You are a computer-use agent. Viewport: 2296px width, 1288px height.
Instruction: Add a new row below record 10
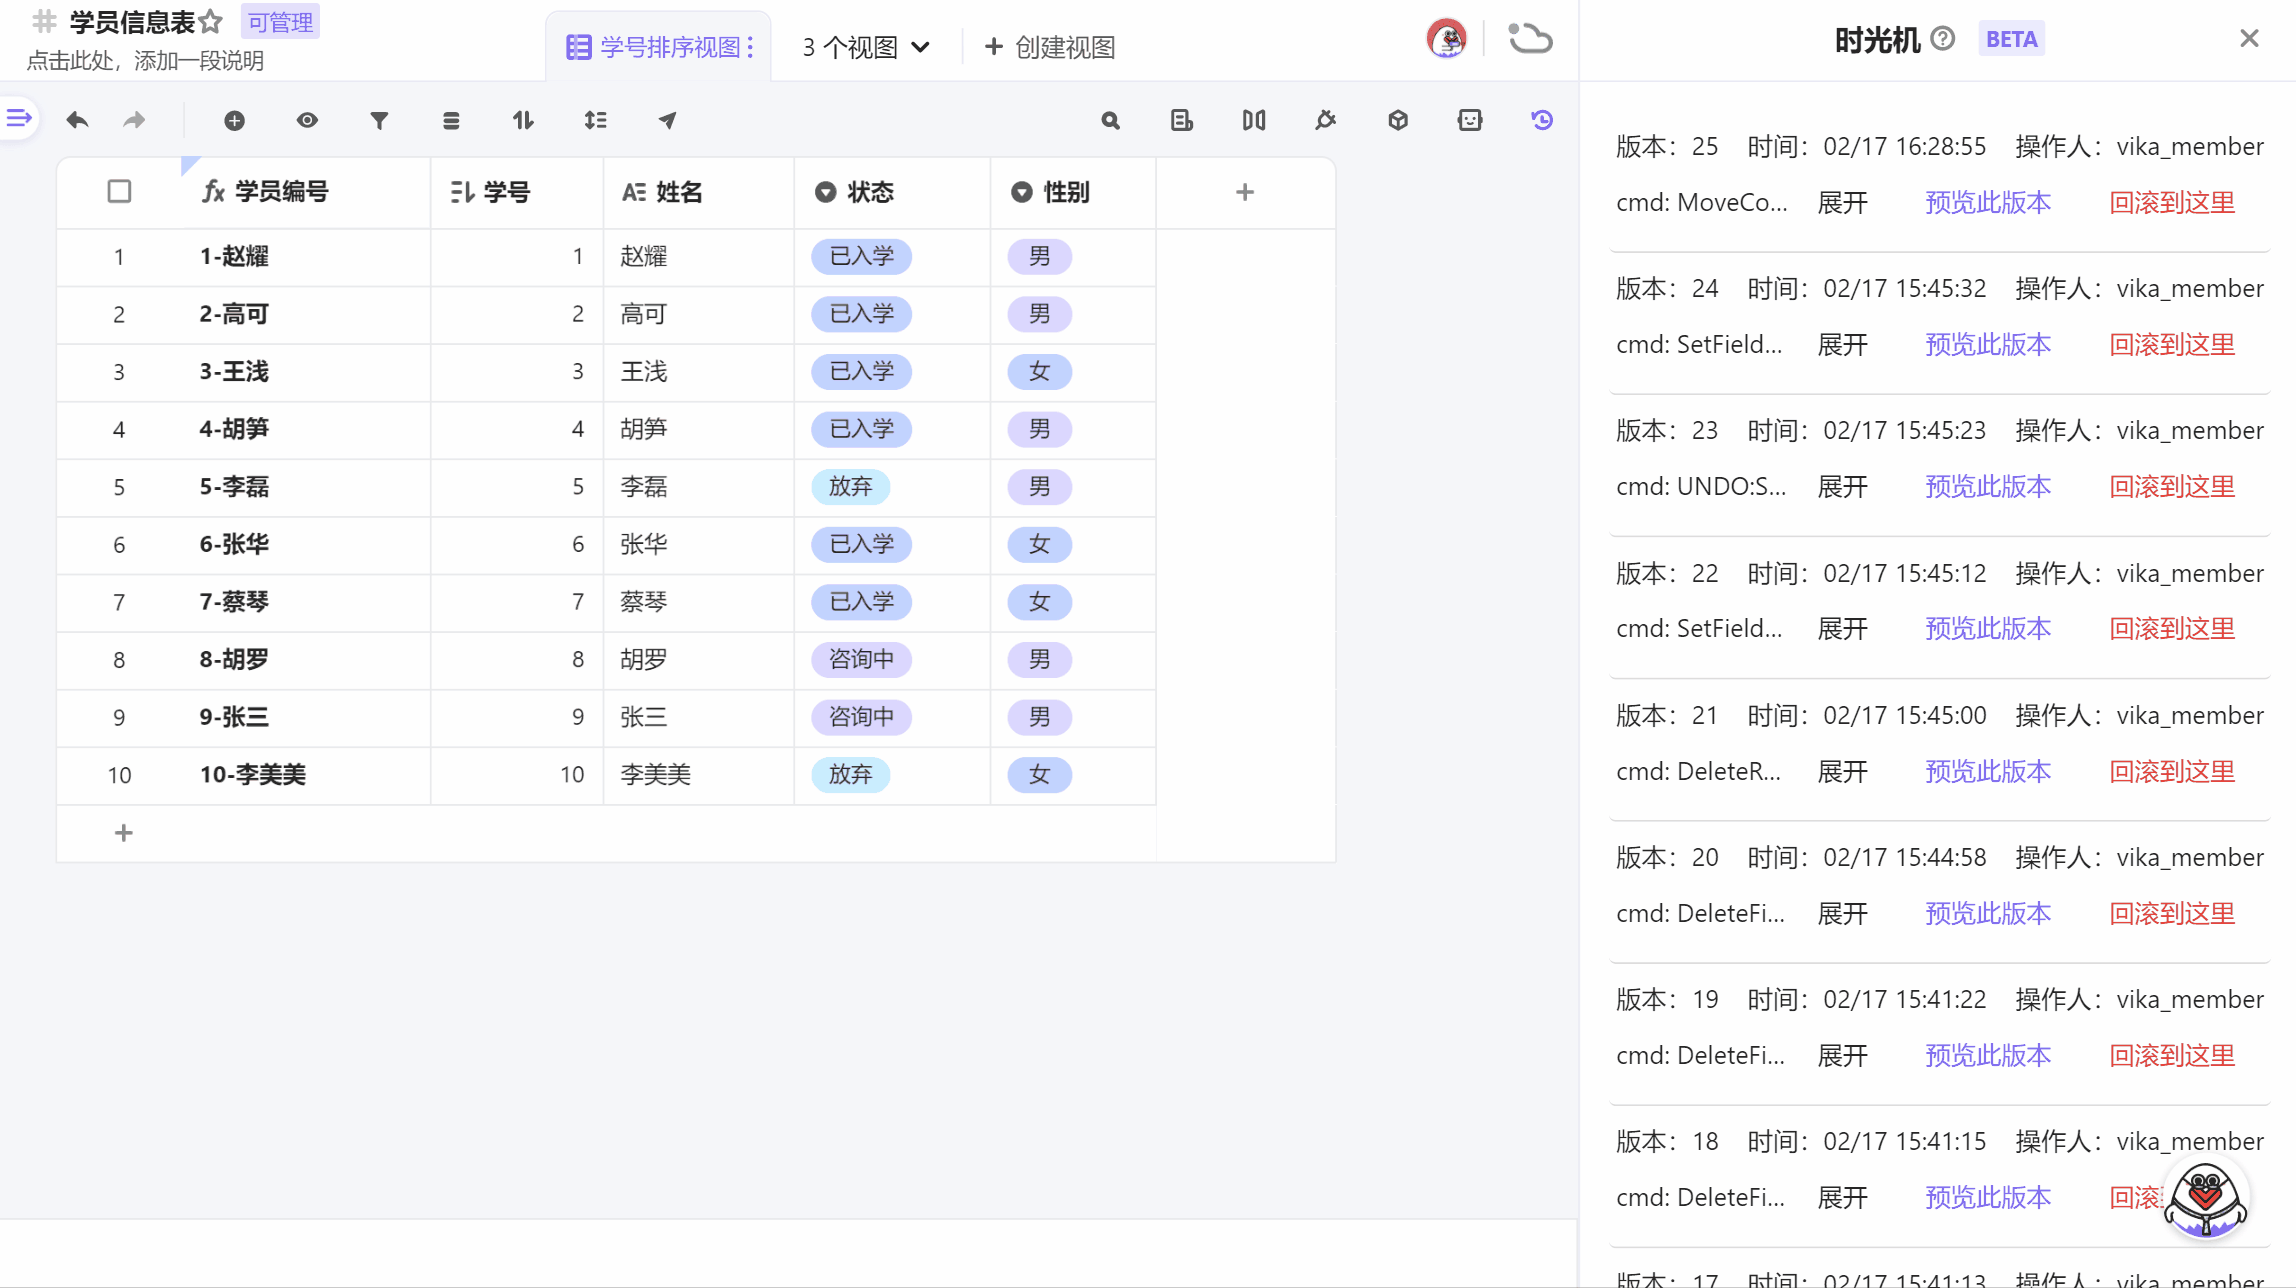click(x=123, y=833)
